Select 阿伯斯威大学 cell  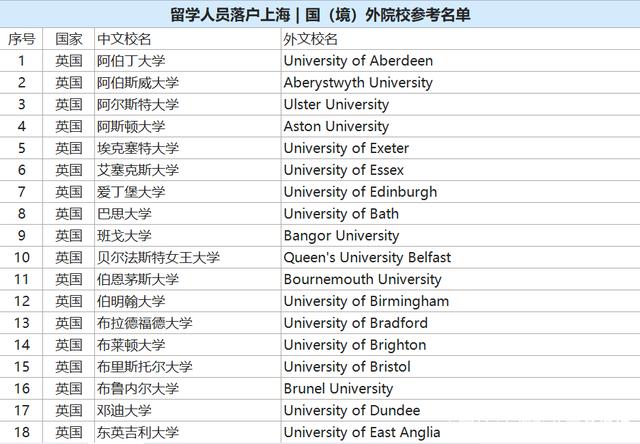pos(188,83)
